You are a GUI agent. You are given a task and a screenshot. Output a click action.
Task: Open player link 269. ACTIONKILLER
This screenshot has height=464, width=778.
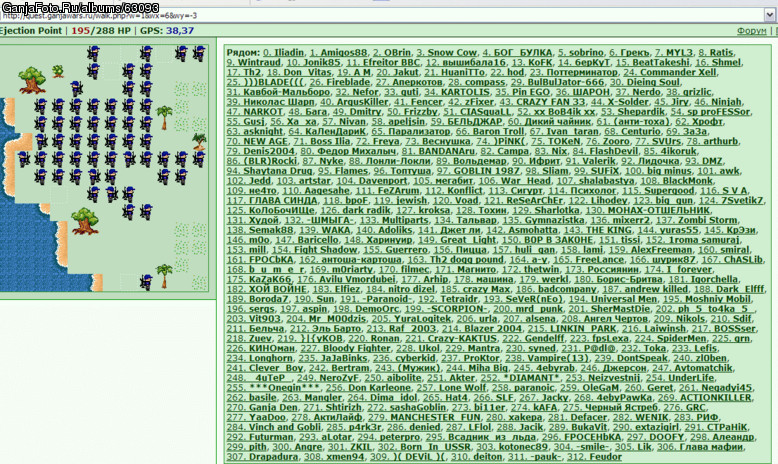[705, 398]
